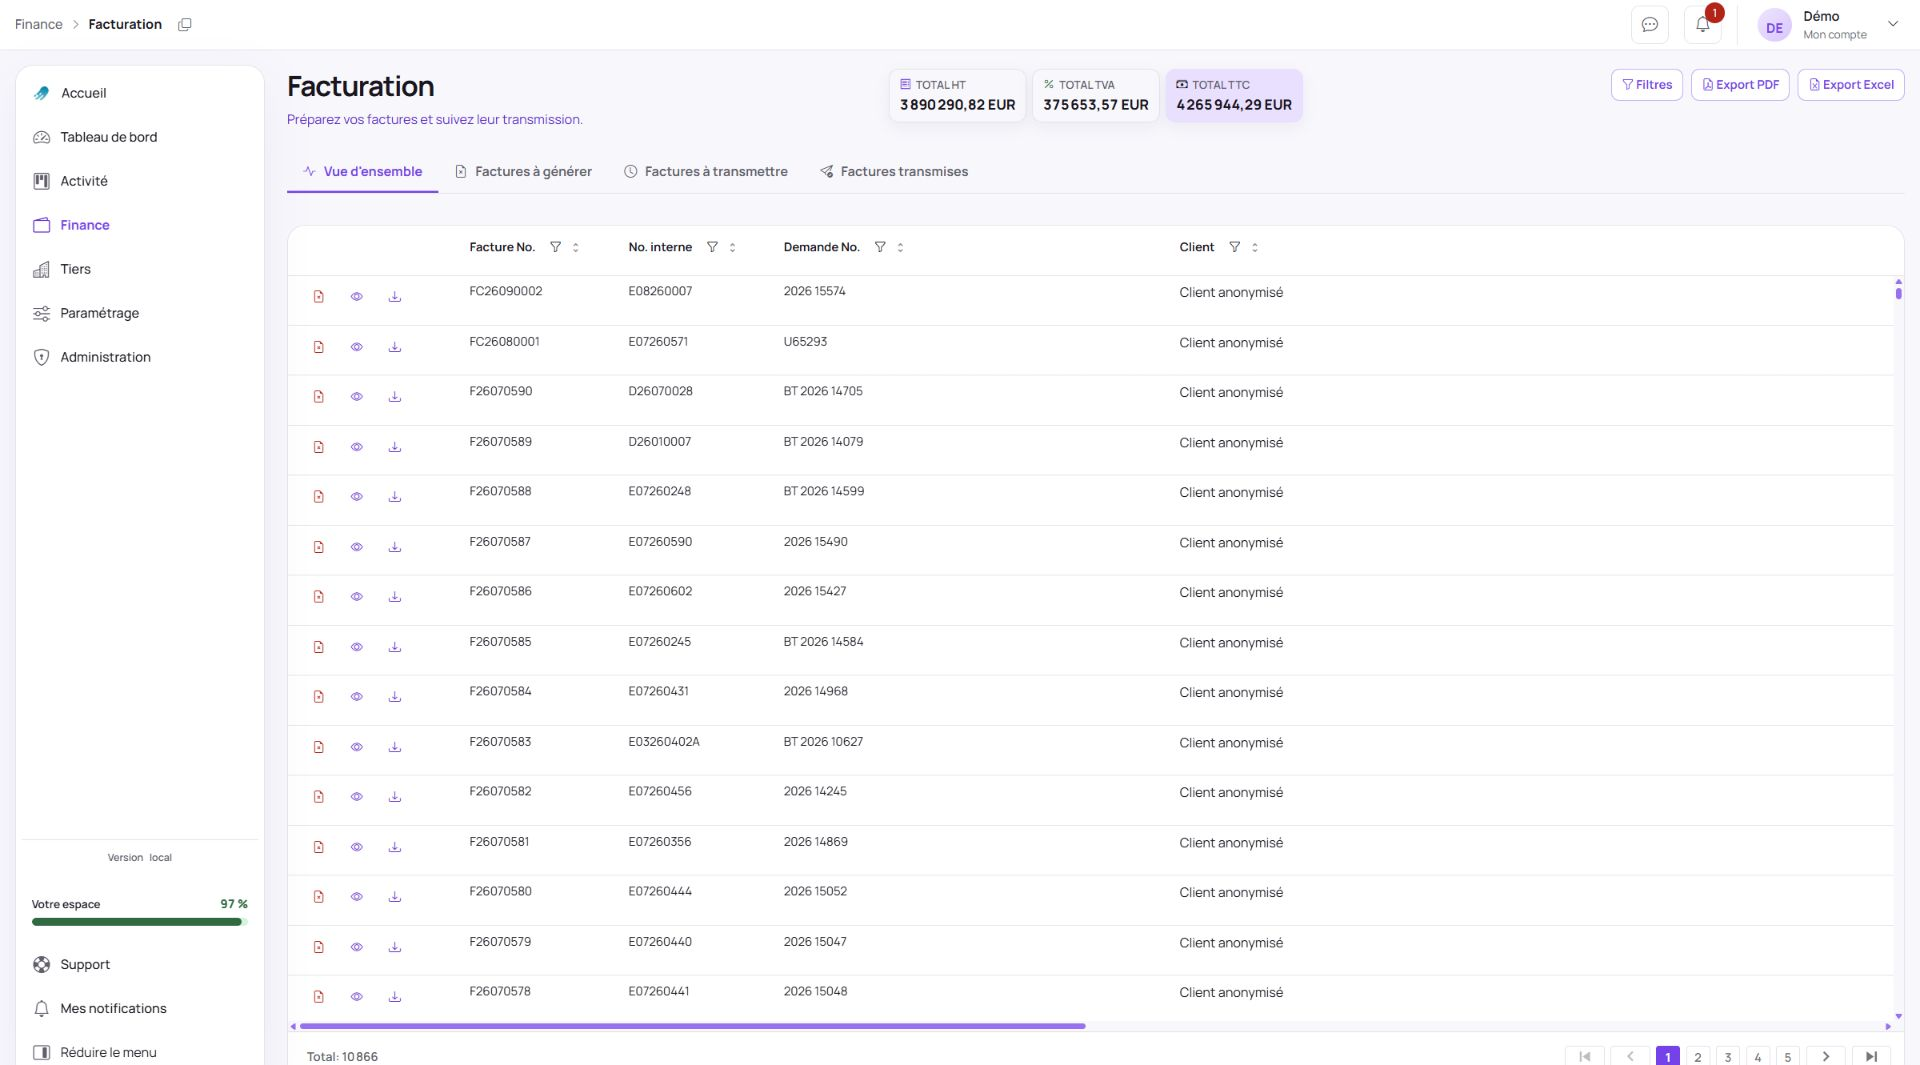Screen dimensions: 1920x1065
Task: Download invoice F26070583
Action: click(x=395, y=747)
